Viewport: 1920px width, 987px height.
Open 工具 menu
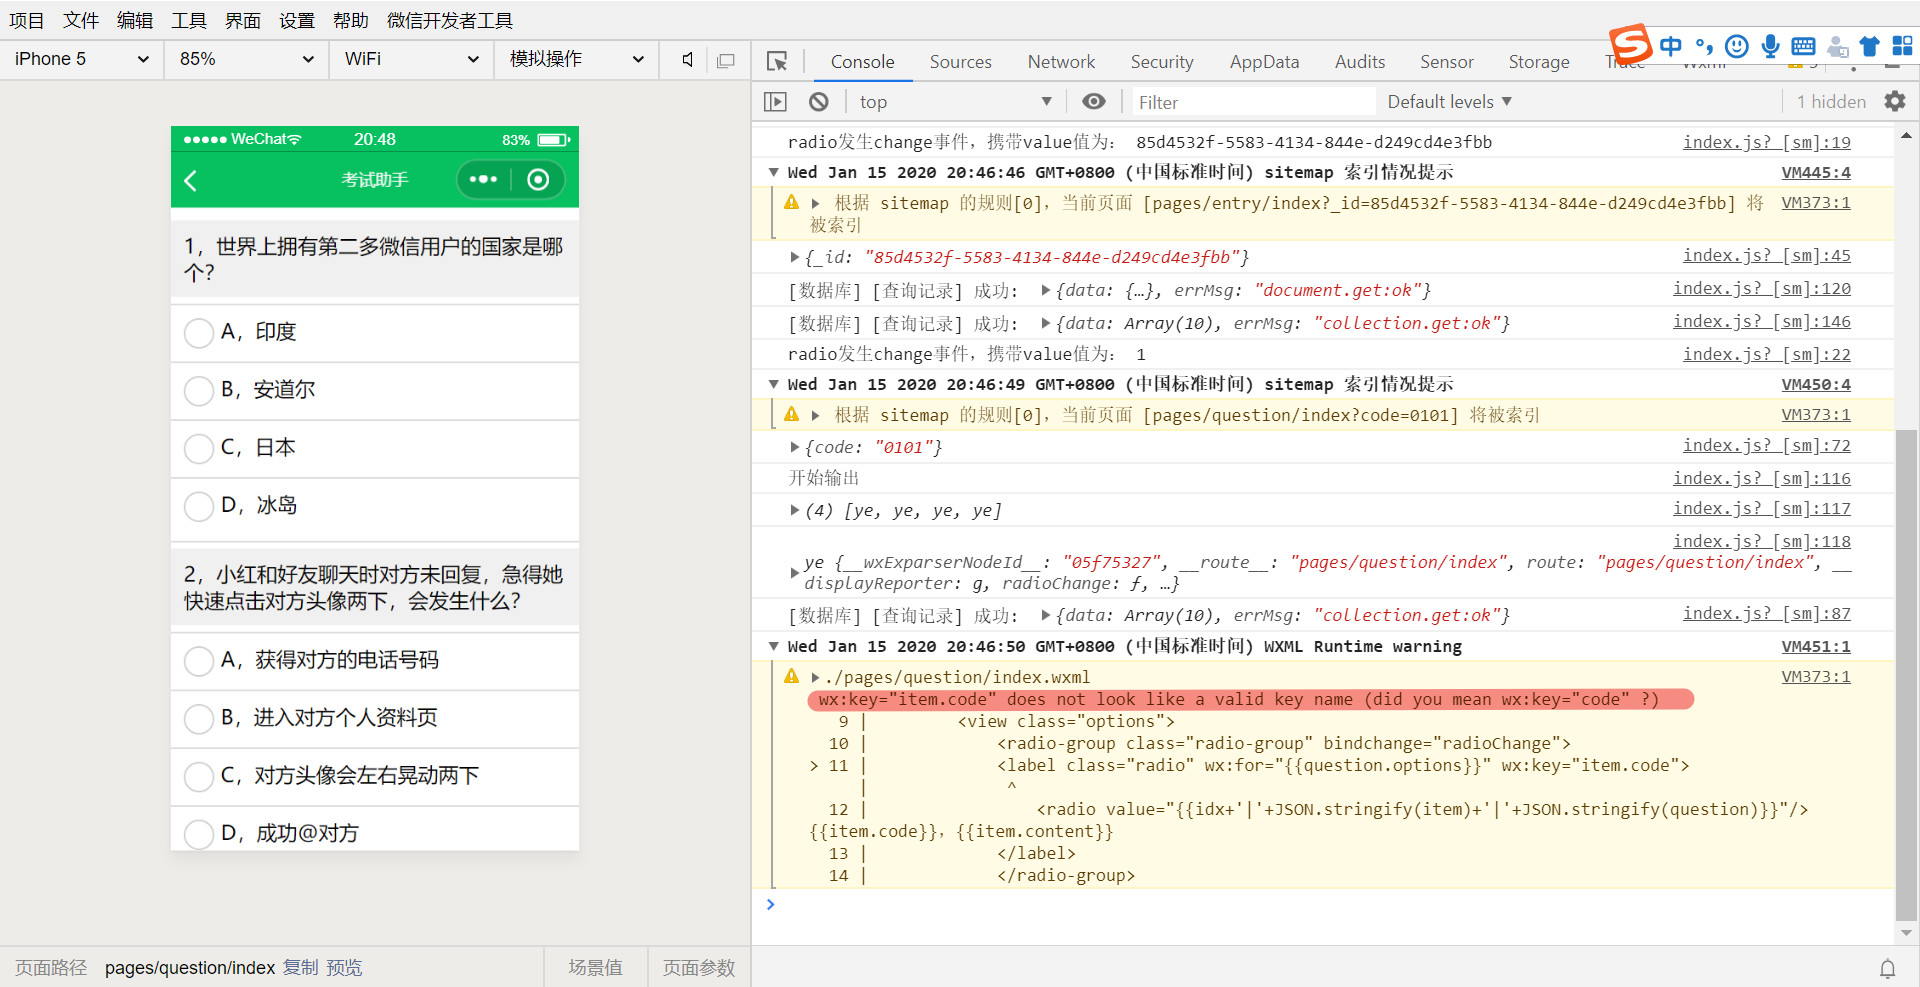pyautogui.click(x=189, y=20)
